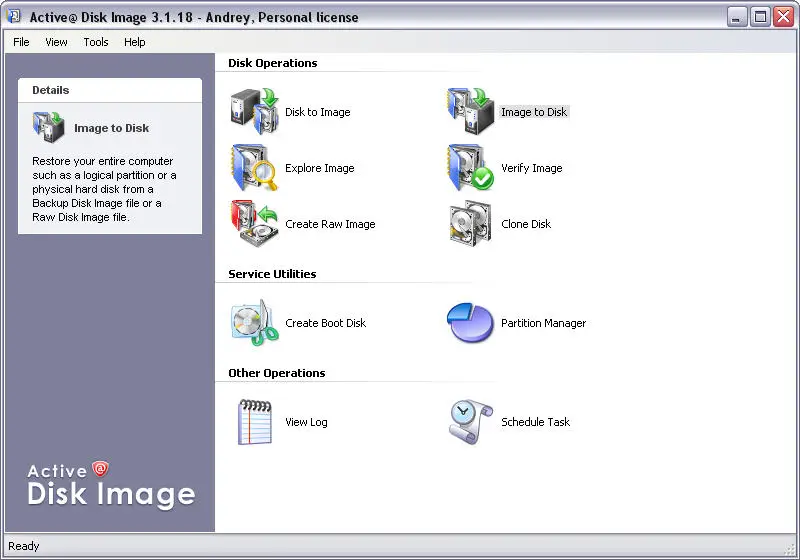Click the Service Utilities section heading
This screenshot has height=560, width=800.
[x=272, y=274]
